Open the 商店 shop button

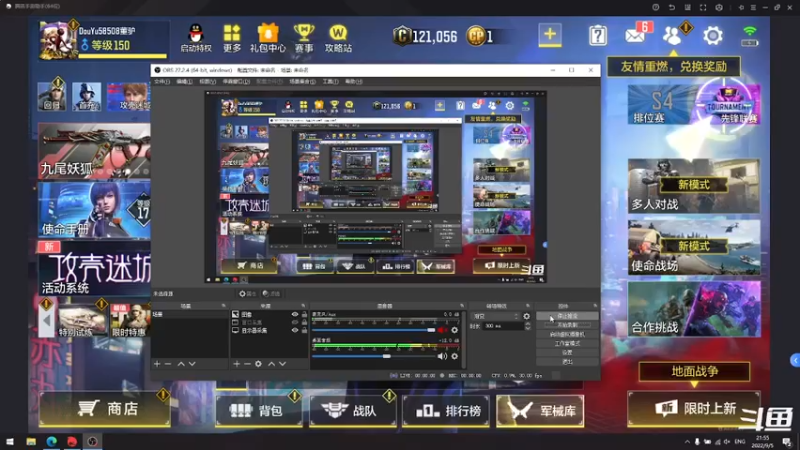tap(105, 409)
